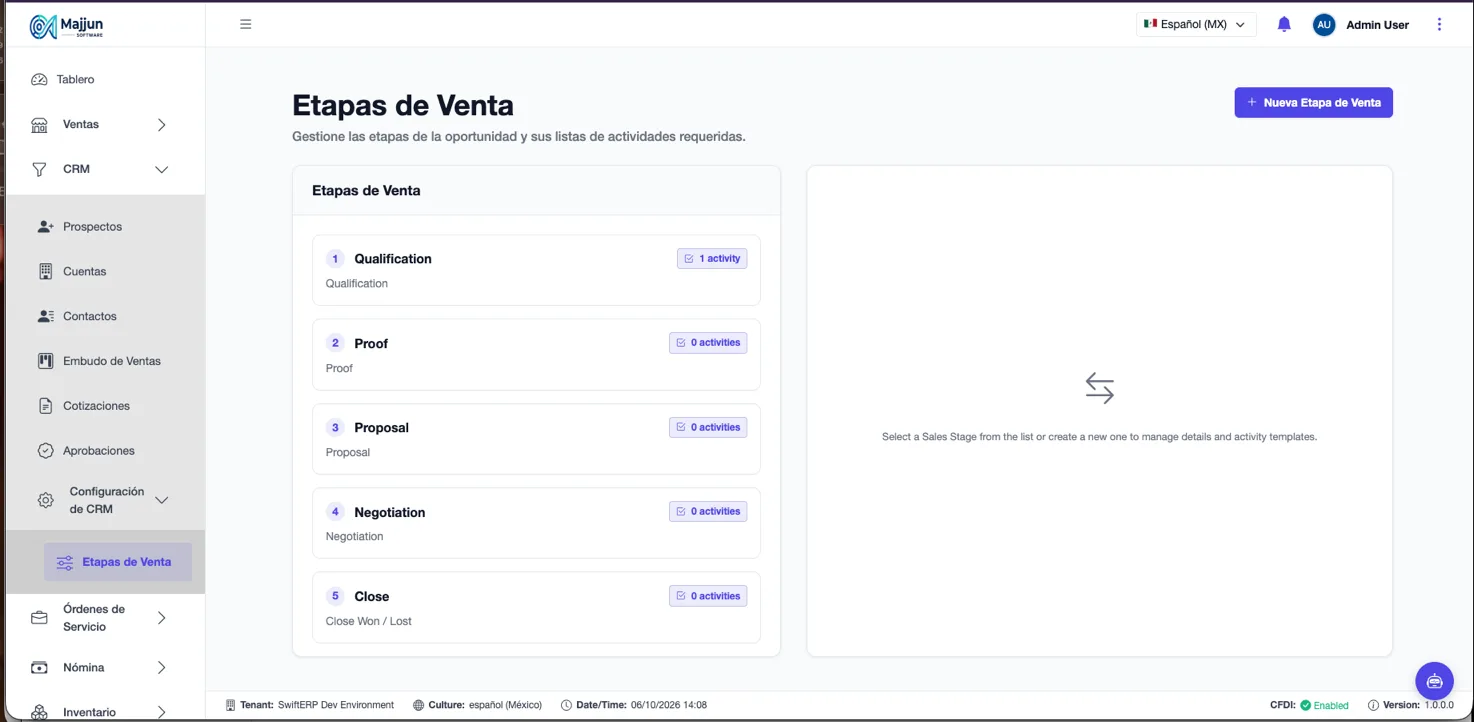Click the AU user avatar
This screenshot has width=1474, height=722.
pyautogui.click(x=1324, y=25)
